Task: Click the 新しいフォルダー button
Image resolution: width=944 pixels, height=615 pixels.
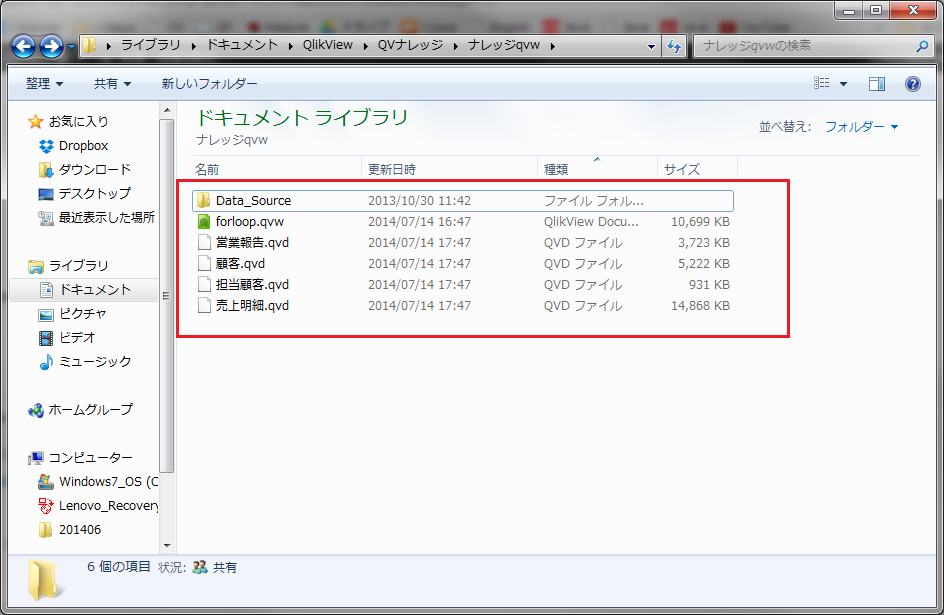Action: [209, 84]
